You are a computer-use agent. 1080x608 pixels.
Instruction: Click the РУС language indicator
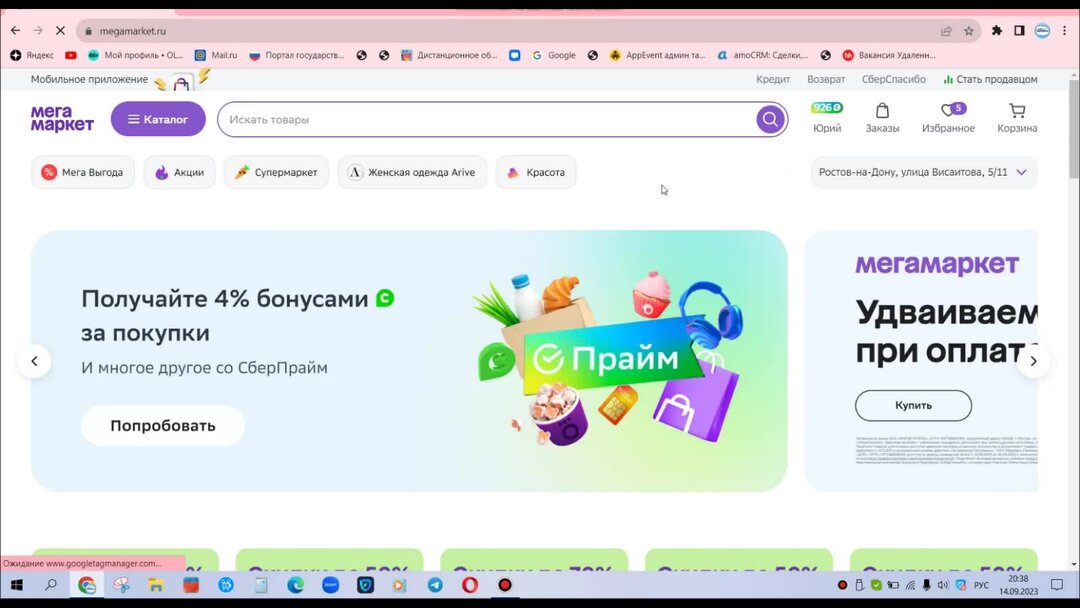982,585
